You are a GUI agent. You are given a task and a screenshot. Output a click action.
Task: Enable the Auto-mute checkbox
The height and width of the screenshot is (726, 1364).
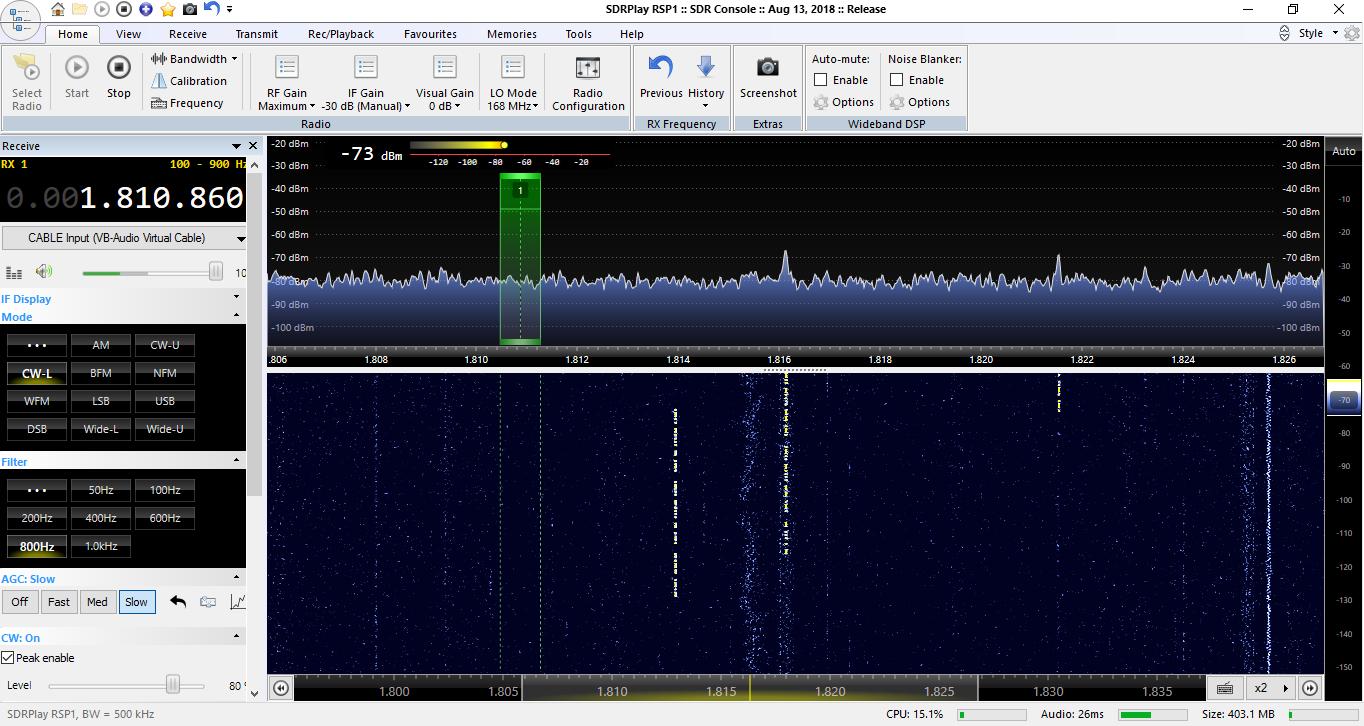pyautogui.click(x=821, y=80)
